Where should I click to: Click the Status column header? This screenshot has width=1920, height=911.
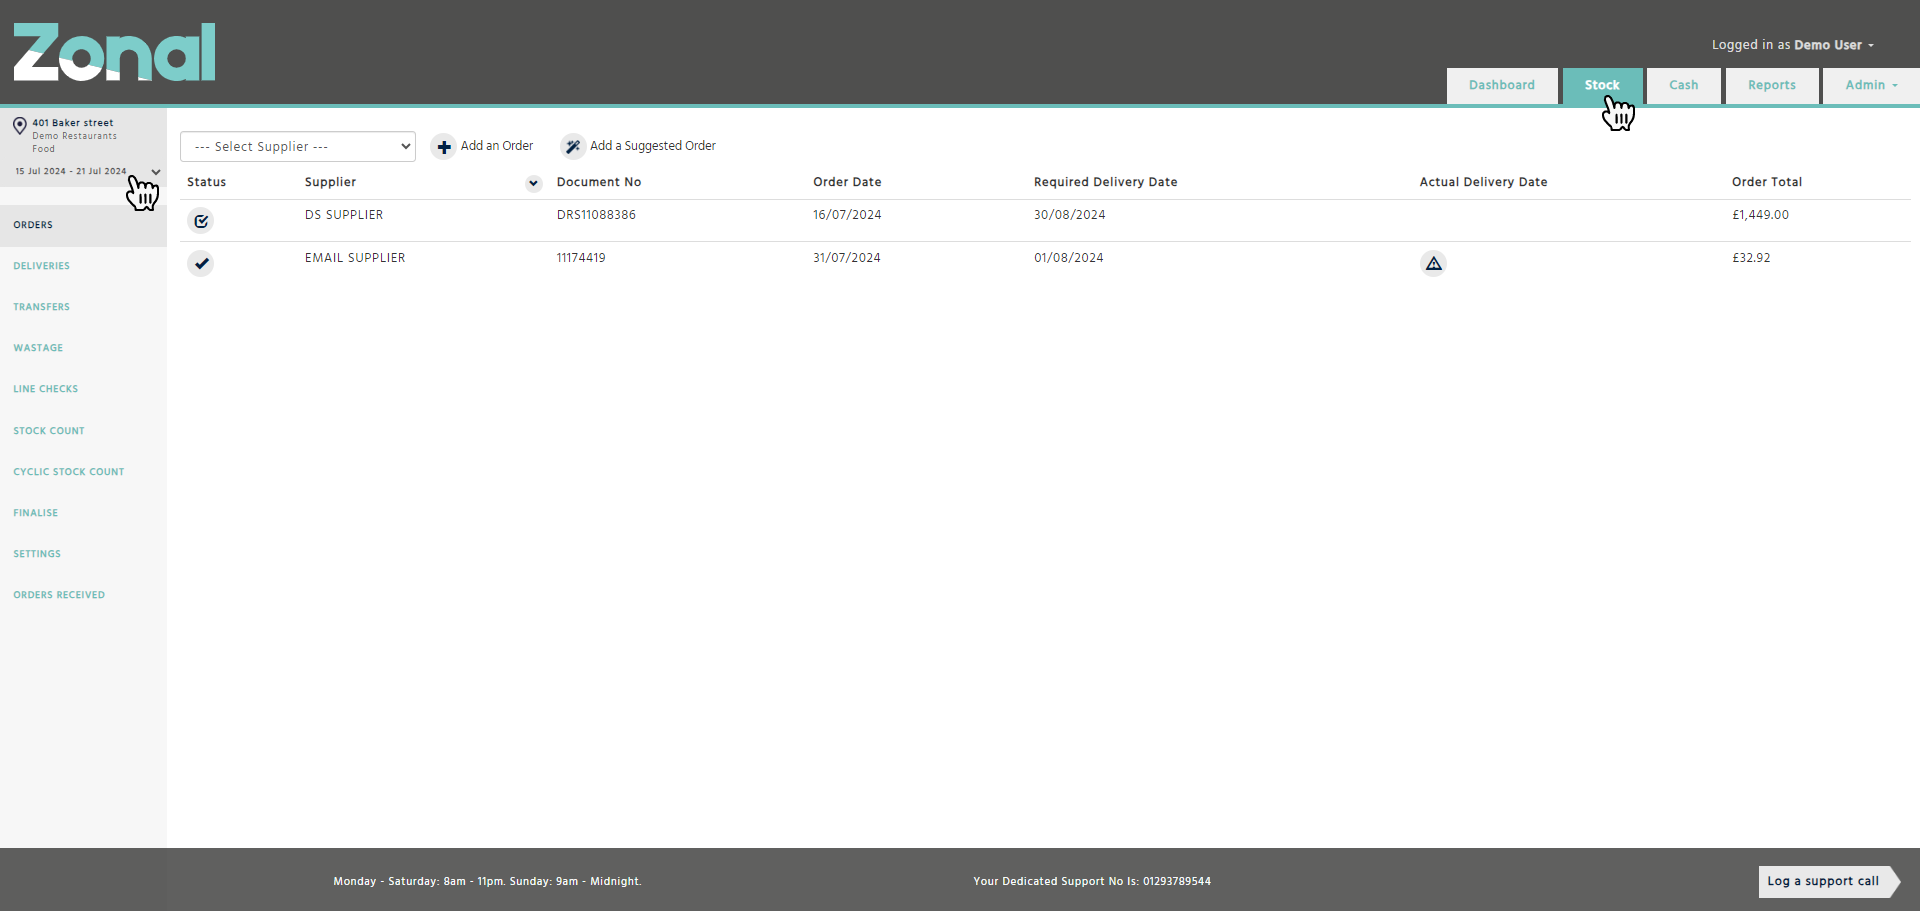[x=206, y=182]
